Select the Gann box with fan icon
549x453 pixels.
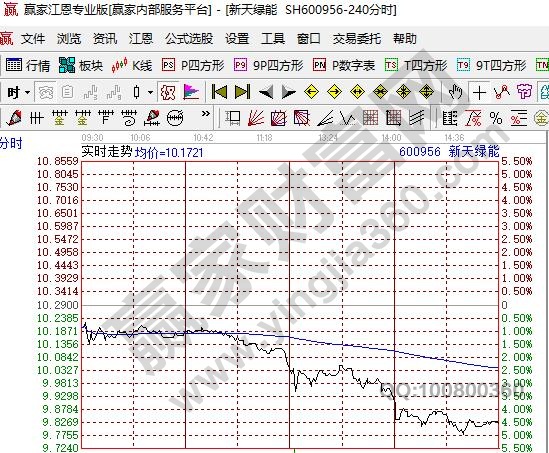pyautogui.click(x=279, y=118)
